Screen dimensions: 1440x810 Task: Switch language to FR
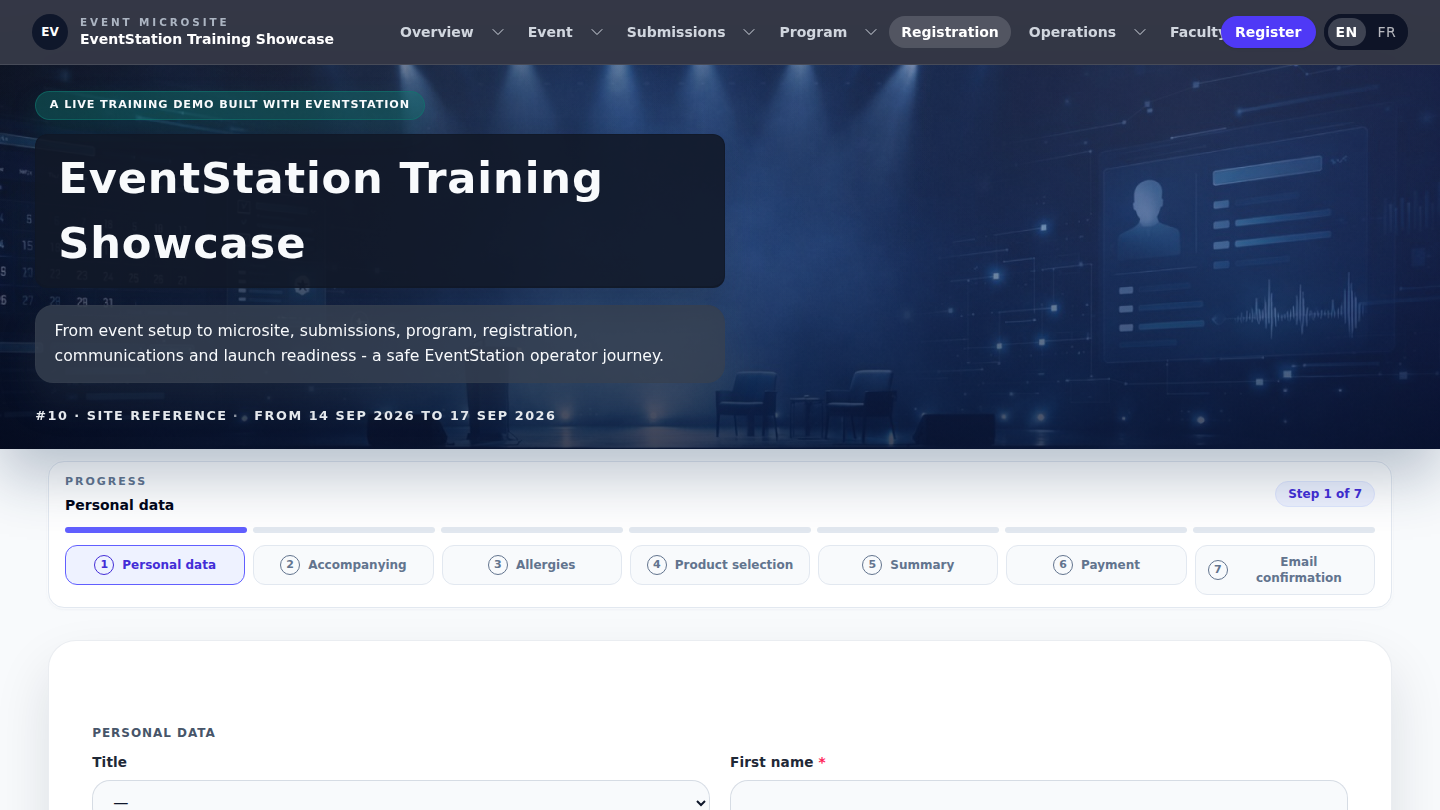click(x=1386, y=32)
